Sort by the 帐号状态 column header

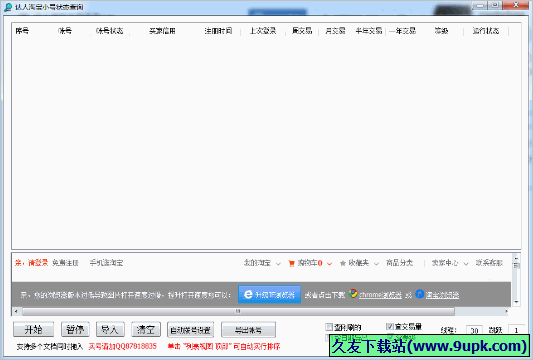109,31
